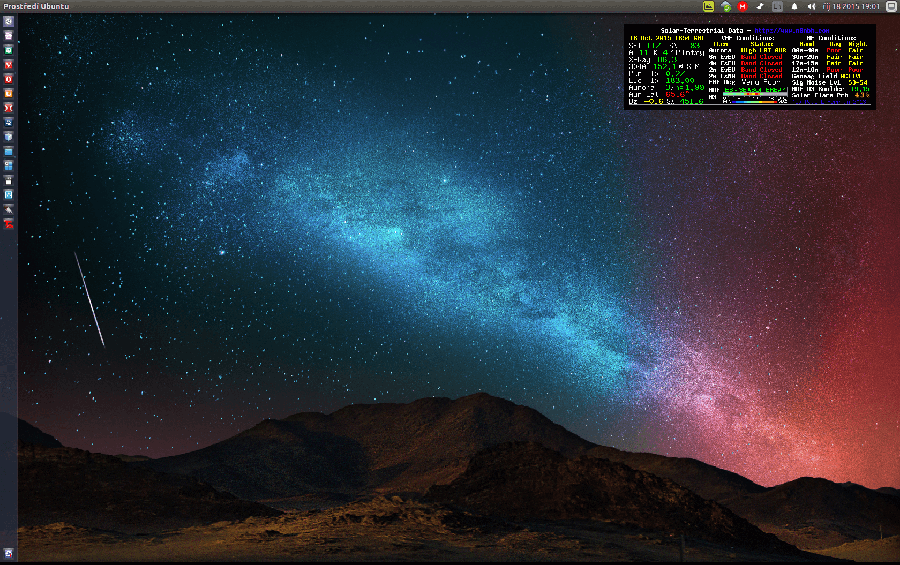The width and height of the screenshot is (900, 565).
Task: Open the n0nbh.com link in solar widget
Action: 790,31
